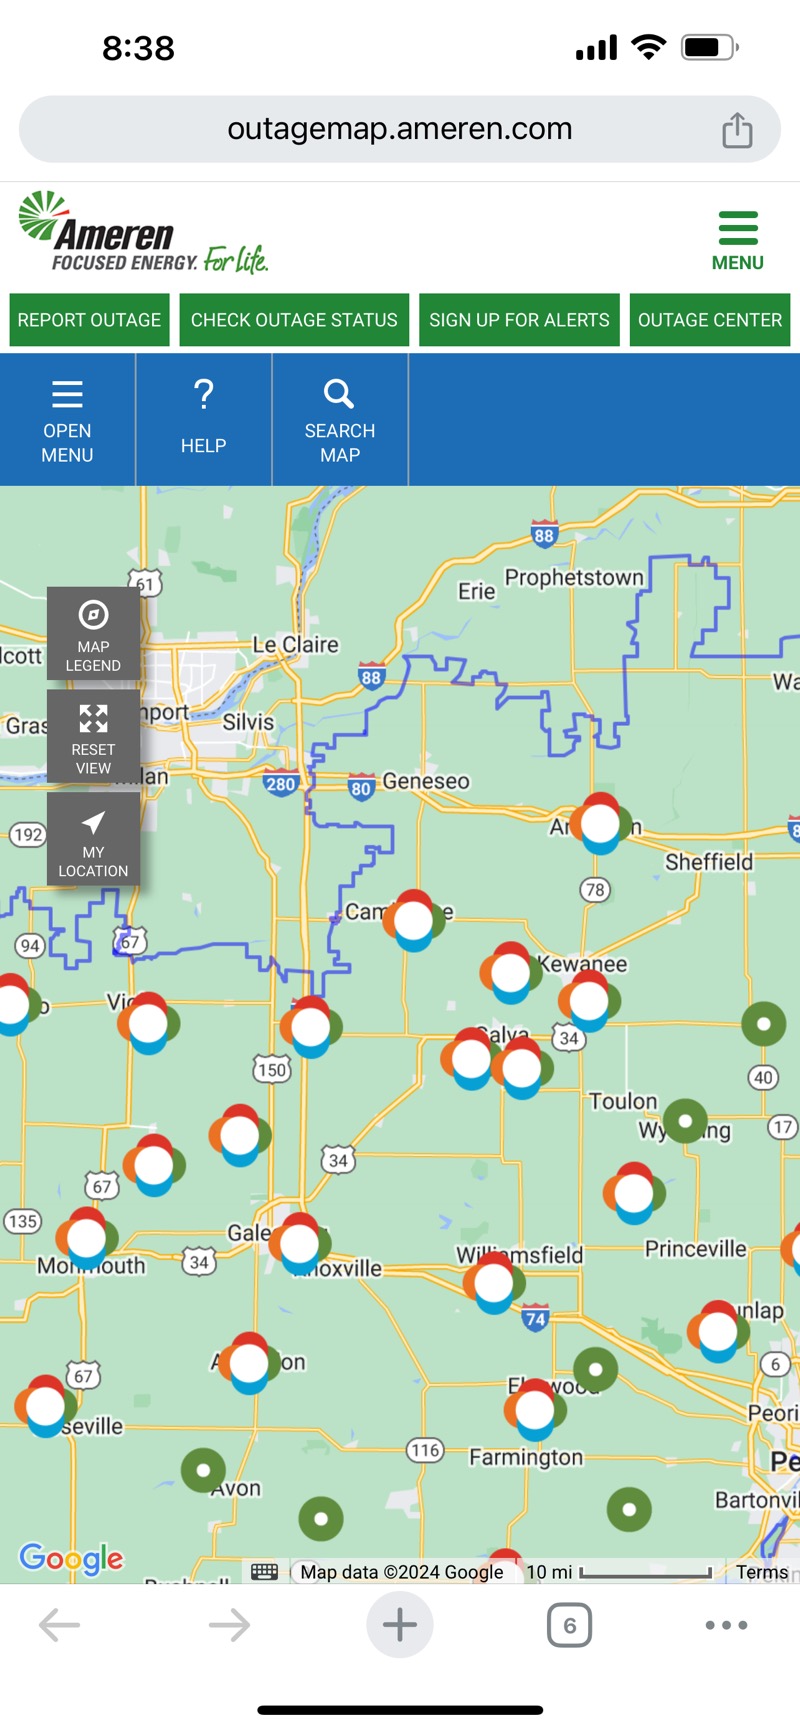Select the outage marker near Kewanee
The height and width of the screenshot is (1730, 800).
pyautogui.click(x=510, y=971)
